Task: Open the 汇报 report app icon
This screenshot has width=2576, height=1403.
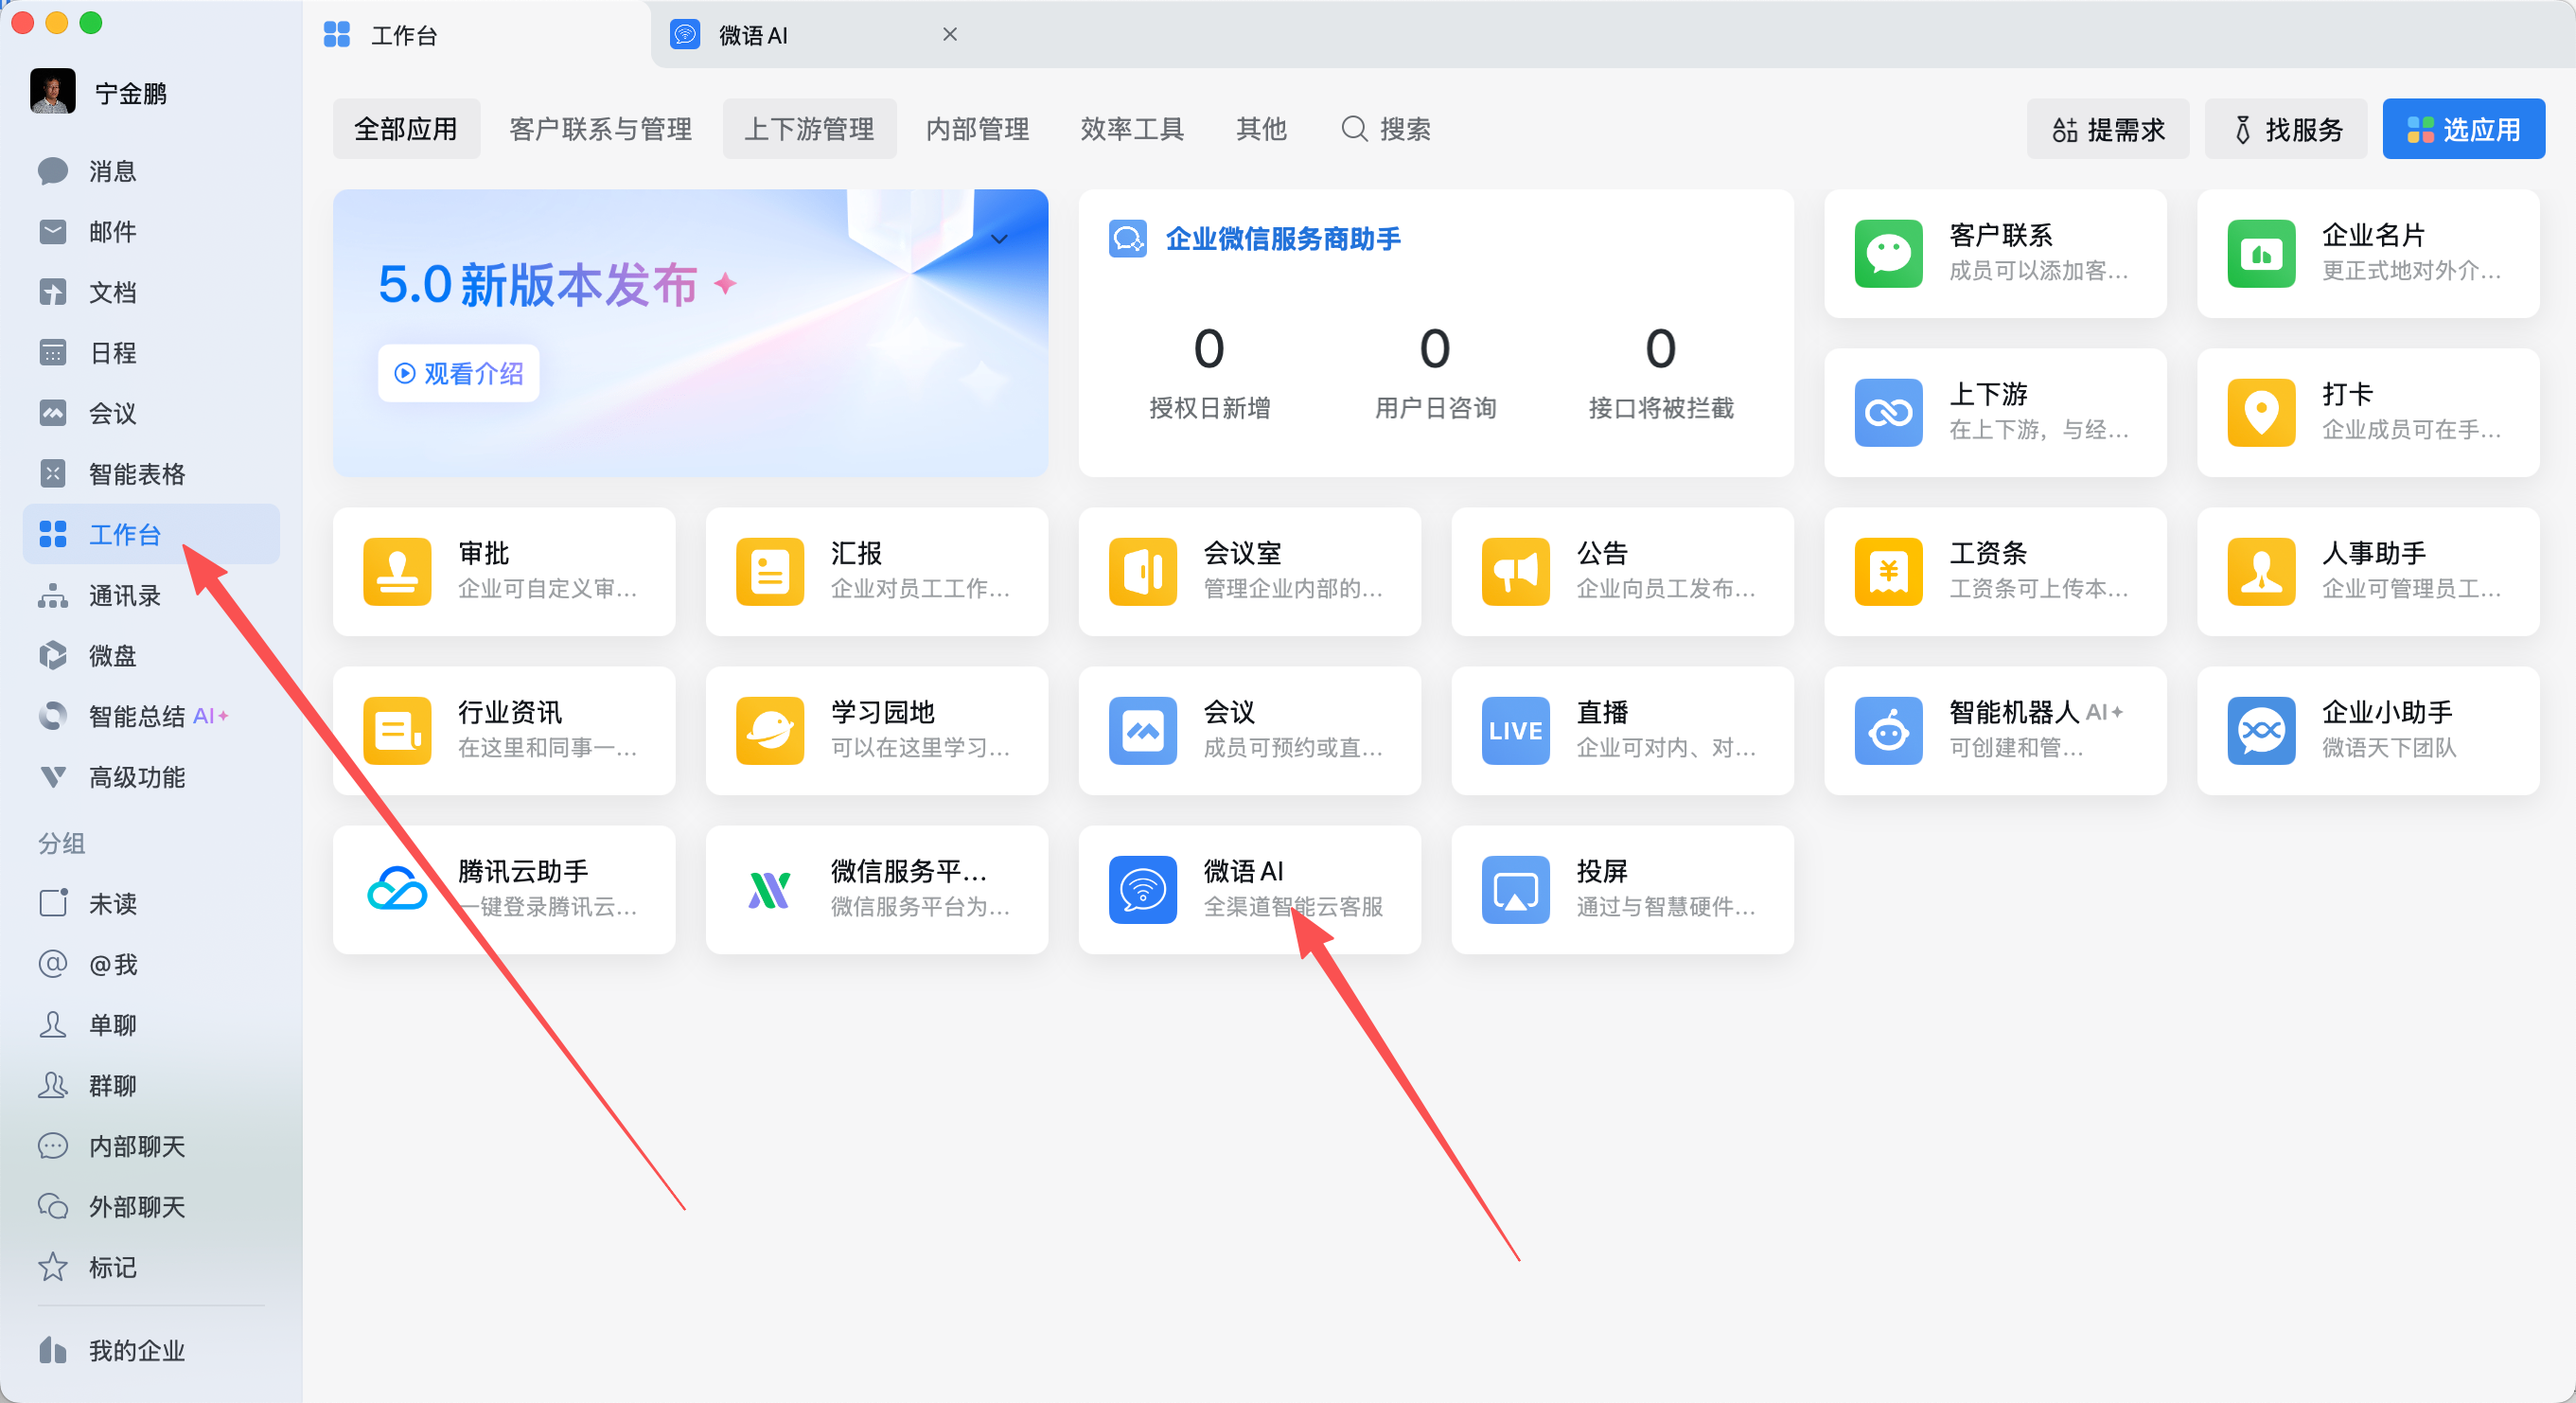Action: [x=770, y=571]
